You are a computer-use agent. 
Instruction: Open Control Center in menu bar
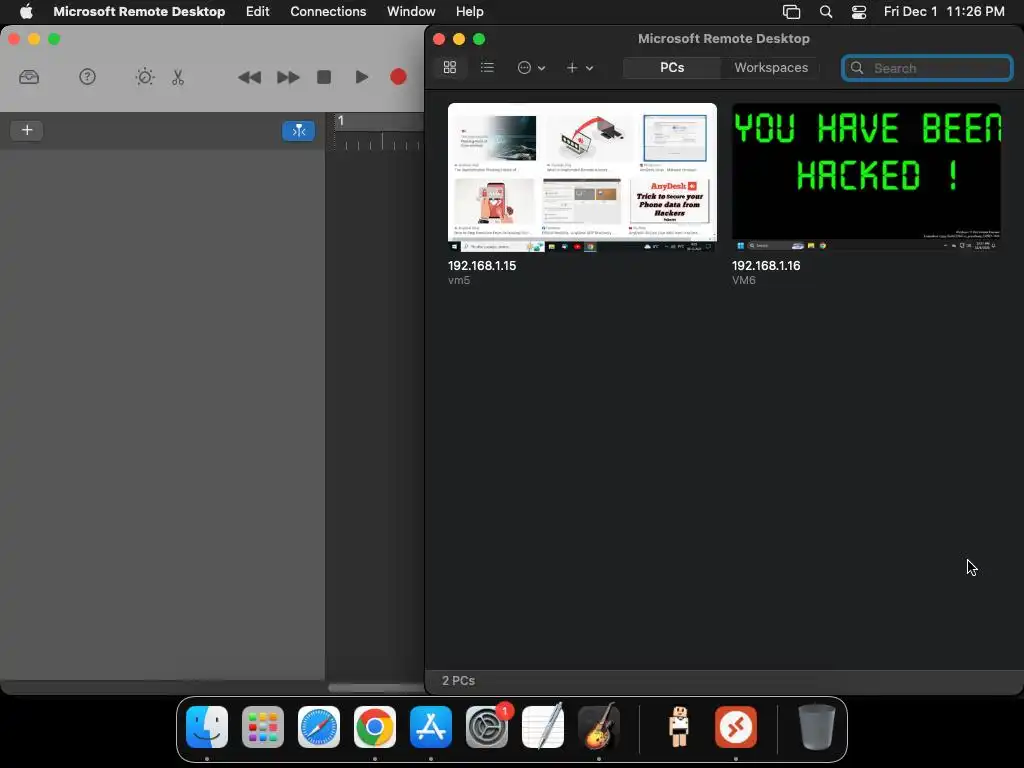tap(859, 12)
